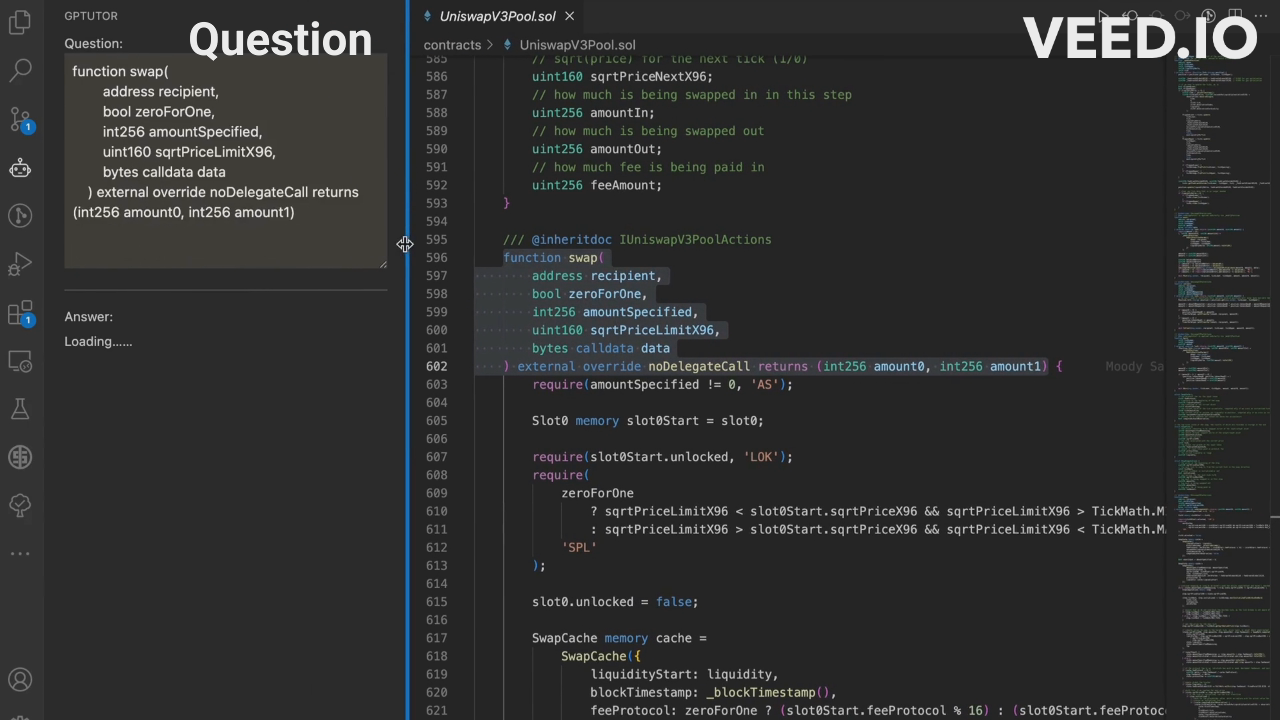Click line number 617 in the gutter

click(x=436, y=638)
